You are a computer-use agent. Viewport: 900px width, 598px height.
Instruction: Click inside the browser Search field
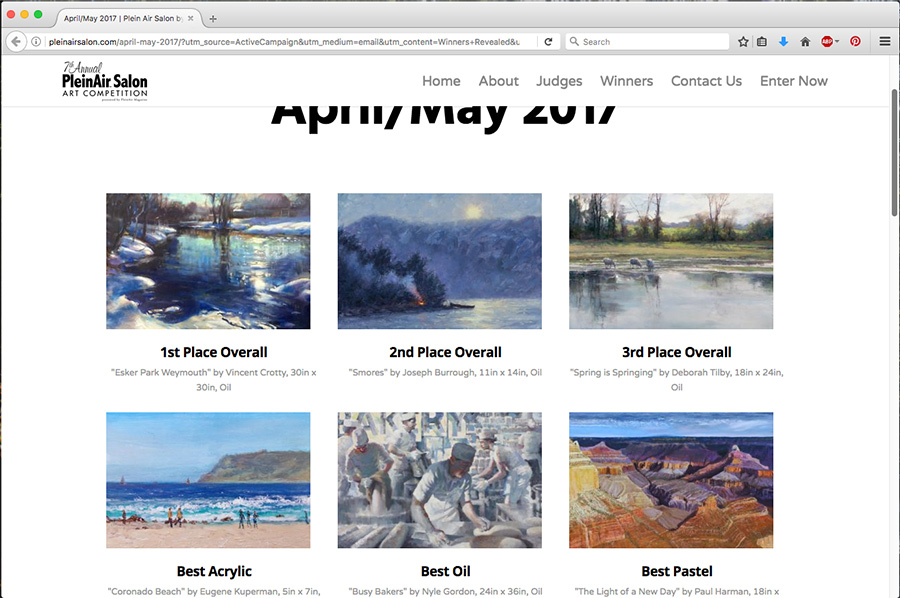coord(647,41)
